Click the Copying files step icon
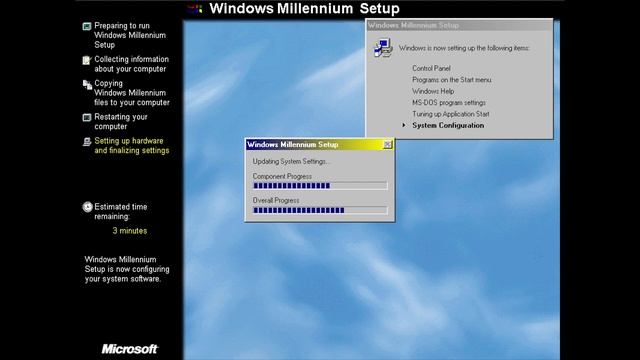This screenshot has width=640, height=360. coord(87,84)
